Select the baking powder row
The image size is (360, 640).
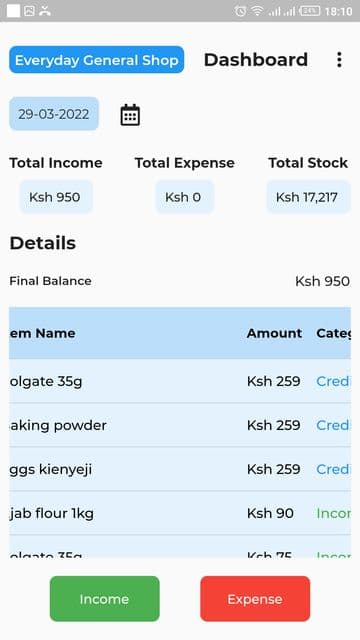[180, 425]
